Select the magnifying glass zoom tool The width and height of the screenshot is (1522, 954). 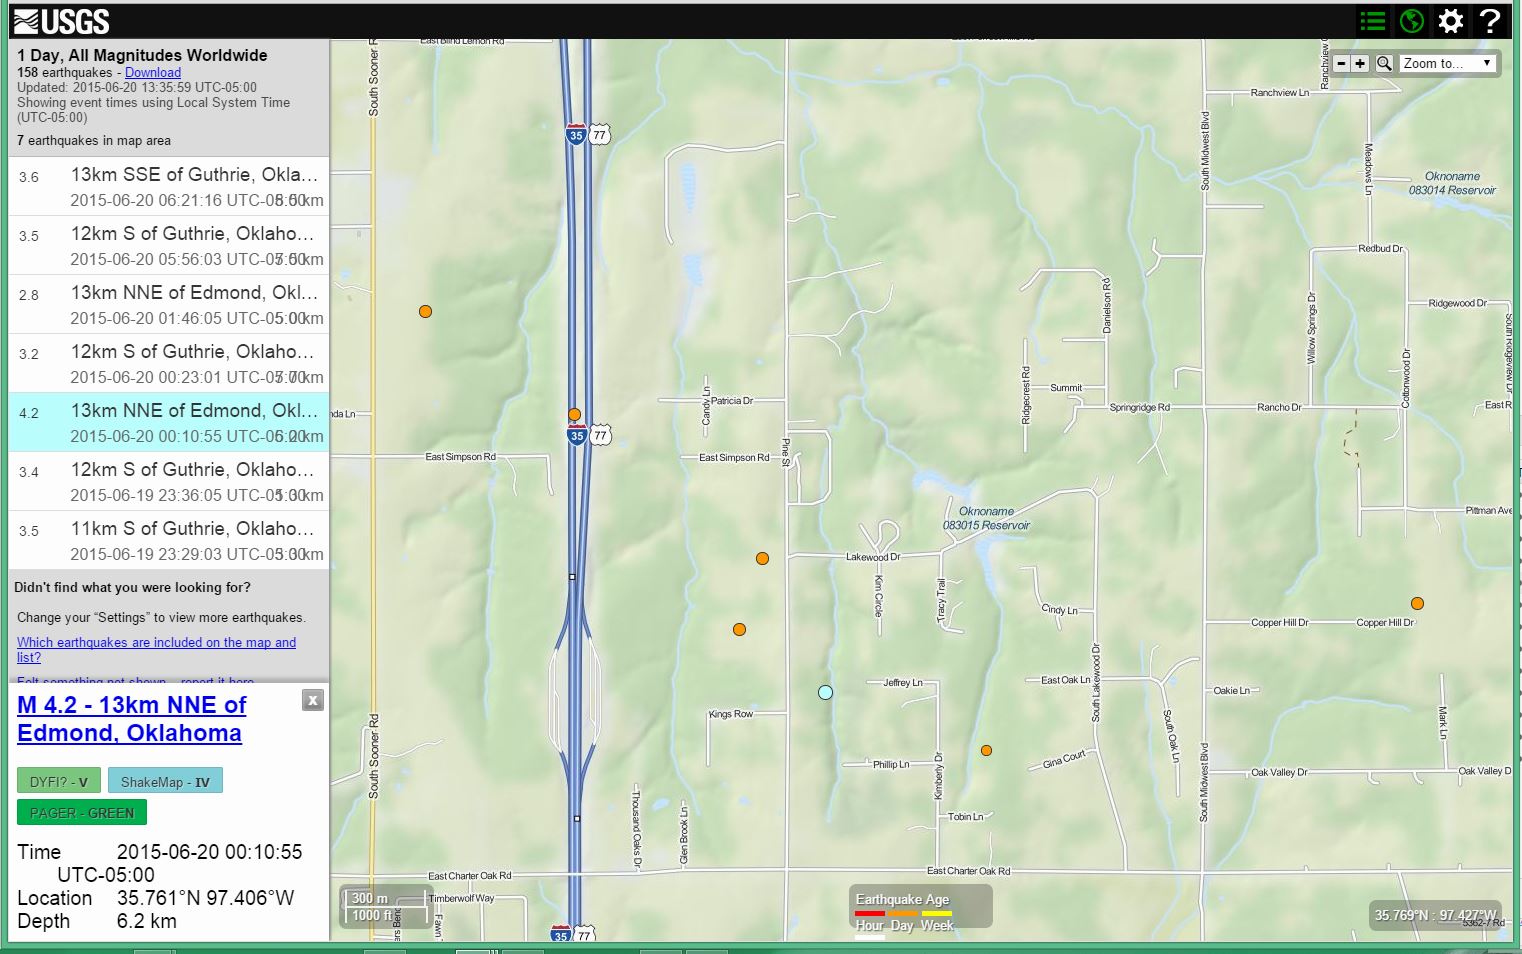(1384, 63)
